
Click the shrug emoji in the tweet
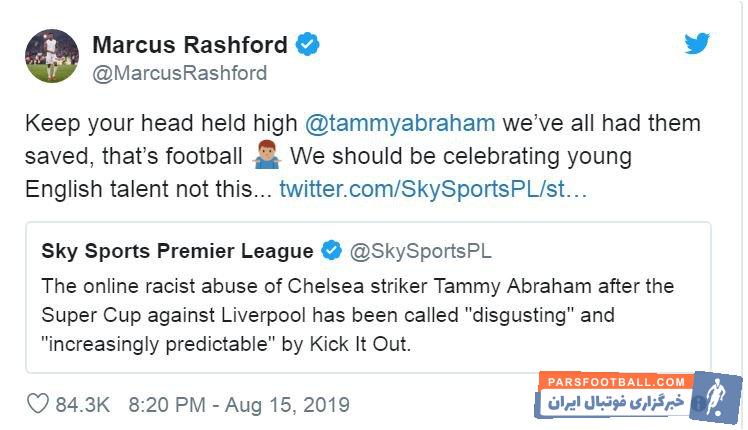coord(264,157)
